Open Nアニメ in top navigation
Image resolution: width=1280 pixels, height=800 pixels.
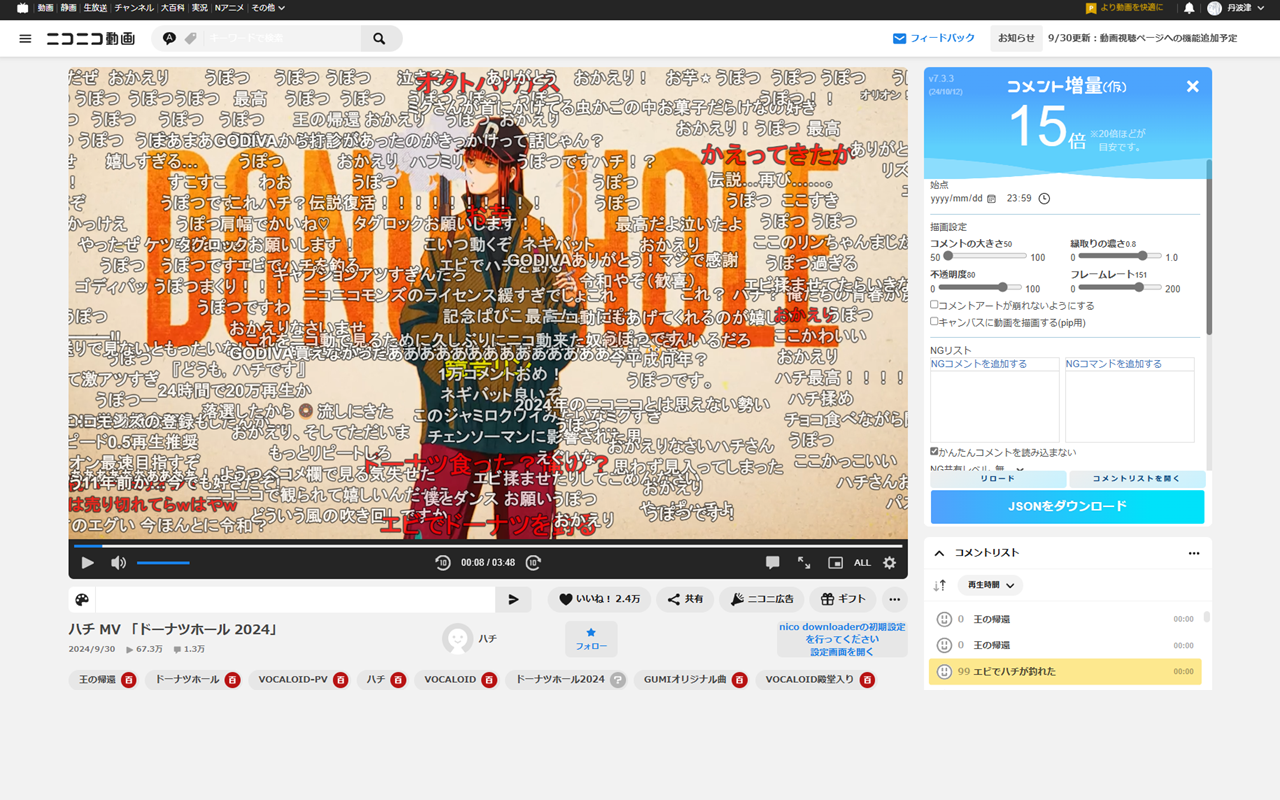[228, 8]
